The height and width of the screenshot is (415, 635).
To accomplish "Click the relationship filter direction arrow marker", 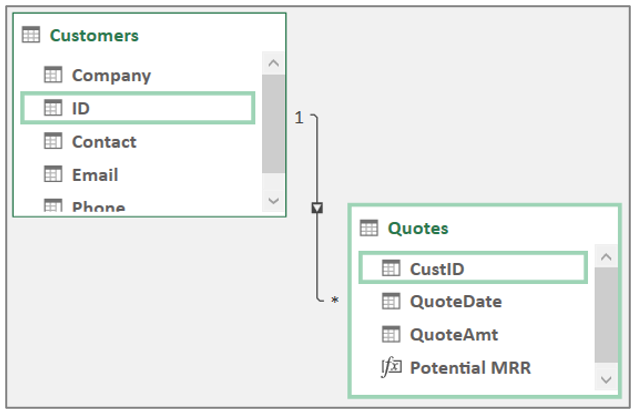I will click(x=317, y=208).
